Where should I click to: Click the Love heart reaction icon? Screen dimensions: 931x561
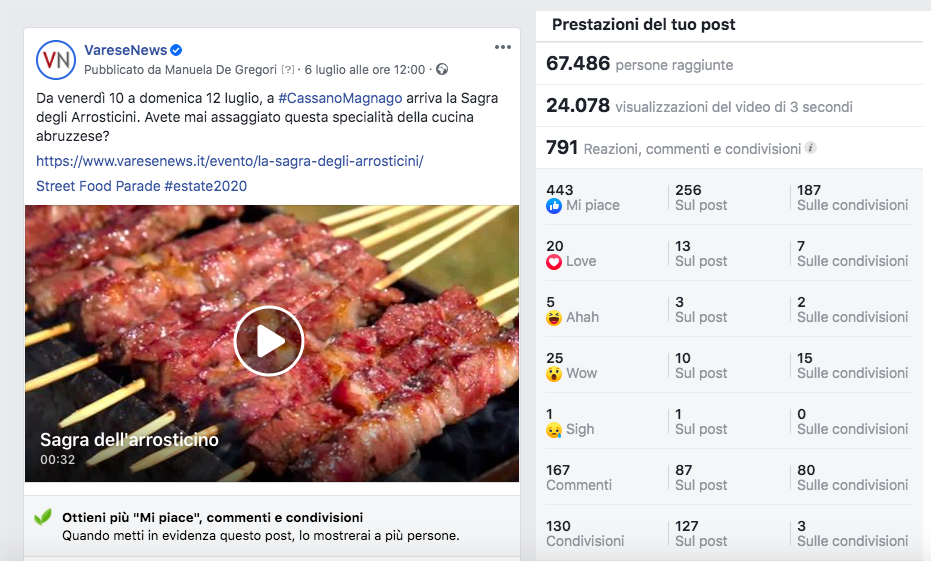(553, 262)
